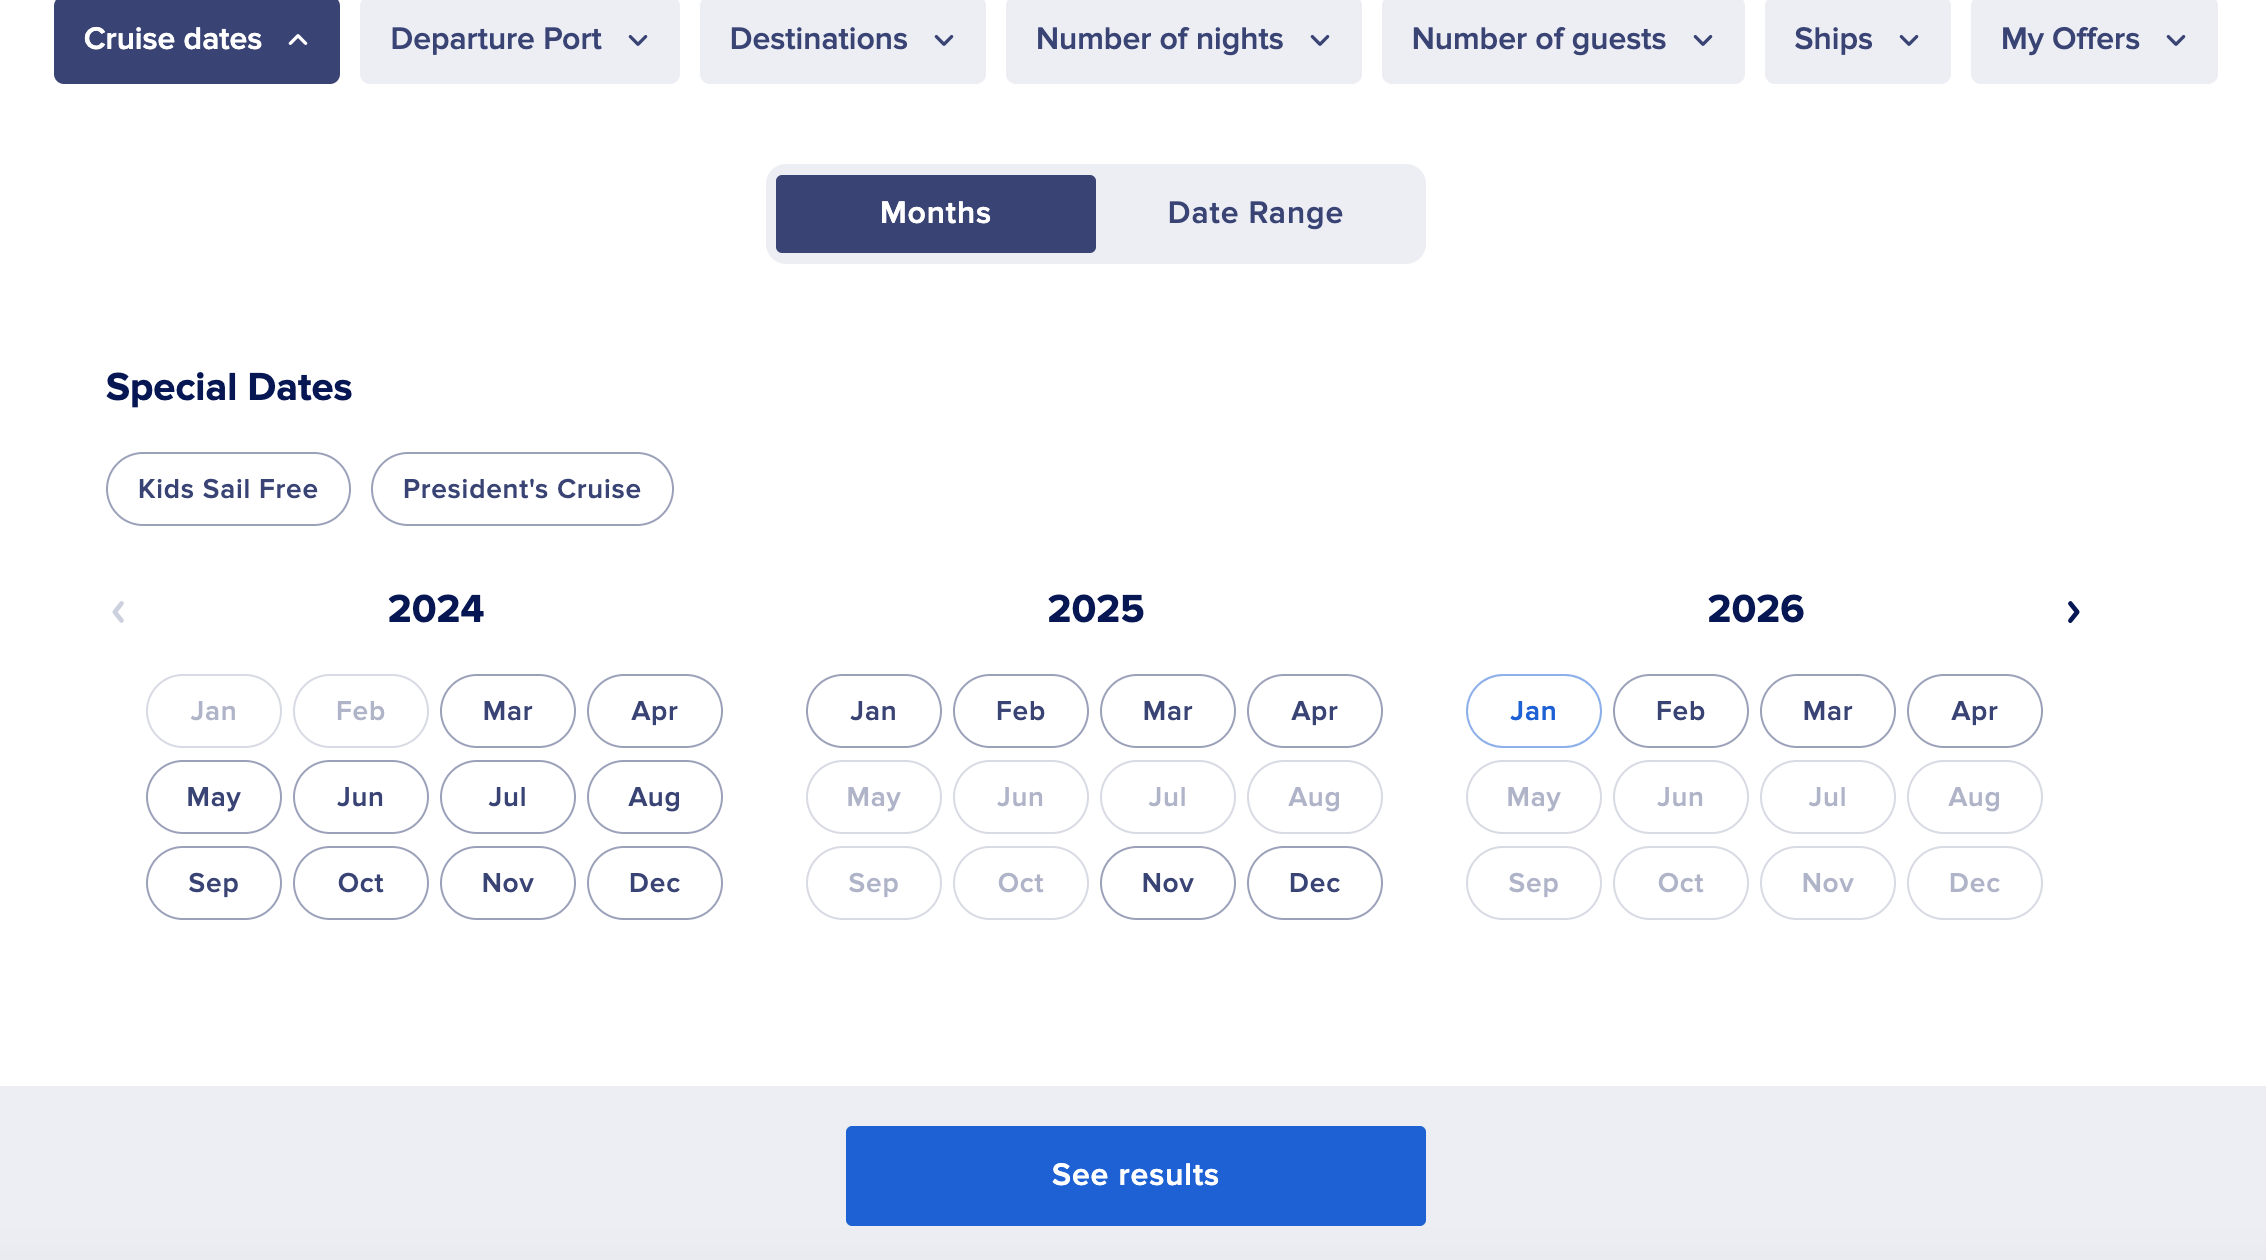Image resolution: width=2266 pixels, height=1260 pixels.
Task: Select Feb 2025 month chip
Action: 1021,711
